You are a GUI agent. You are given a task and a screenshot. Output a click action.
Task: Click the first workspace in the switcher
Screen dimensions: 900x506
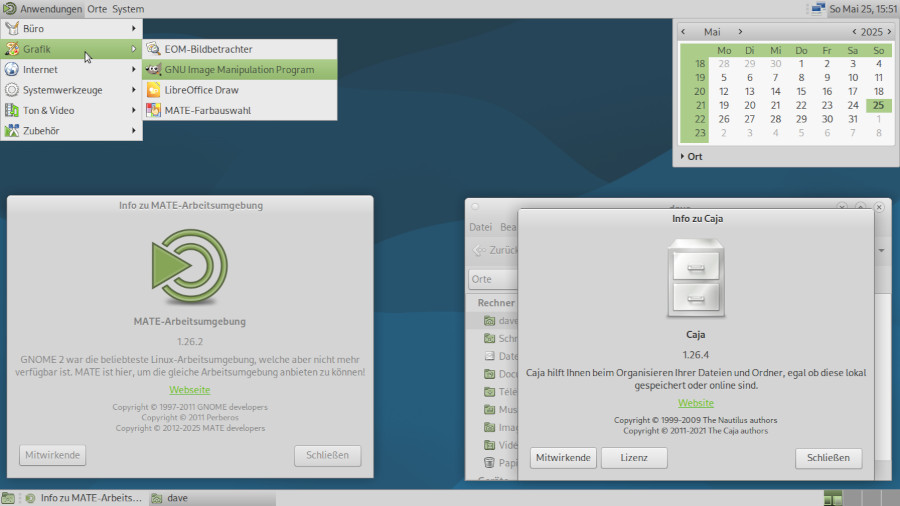[x=832, y=498]
